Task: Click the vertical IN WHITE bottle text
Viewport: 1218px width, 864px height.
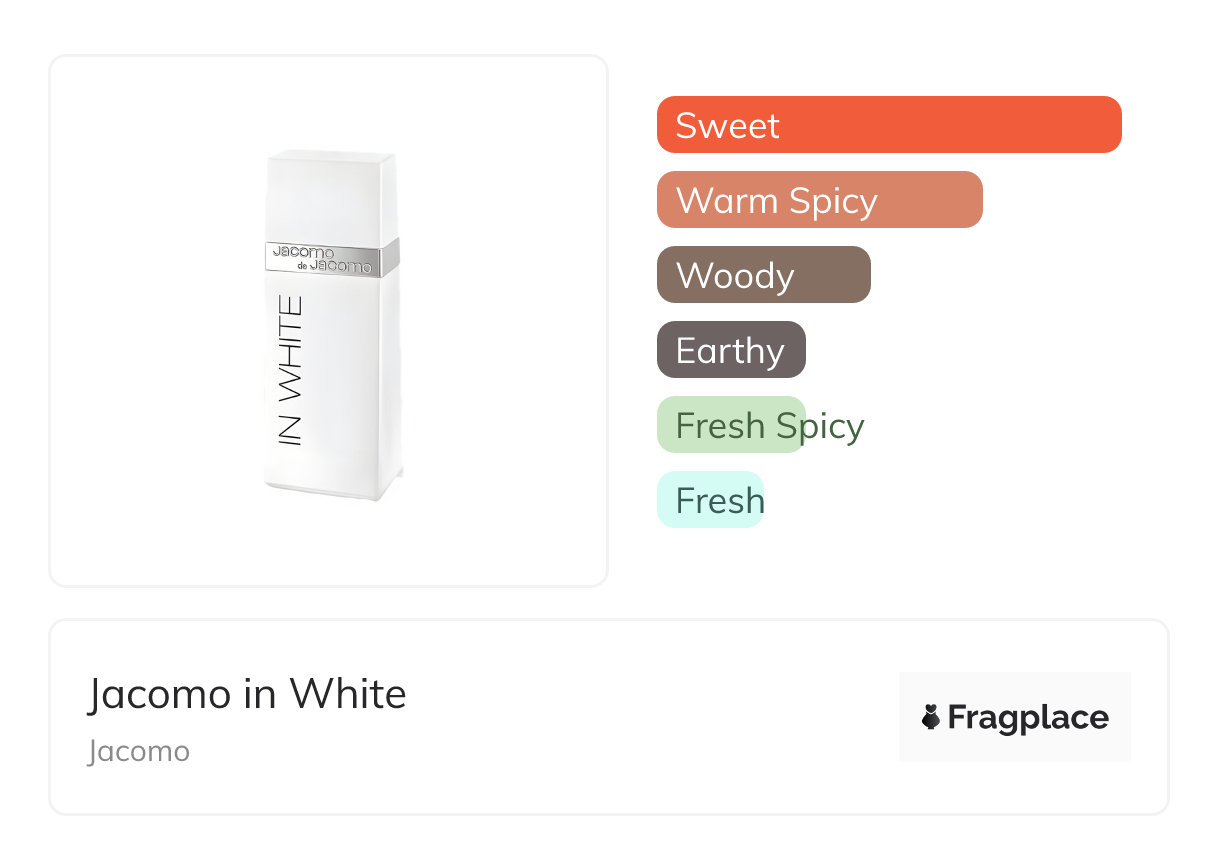Action: point(289,370)
